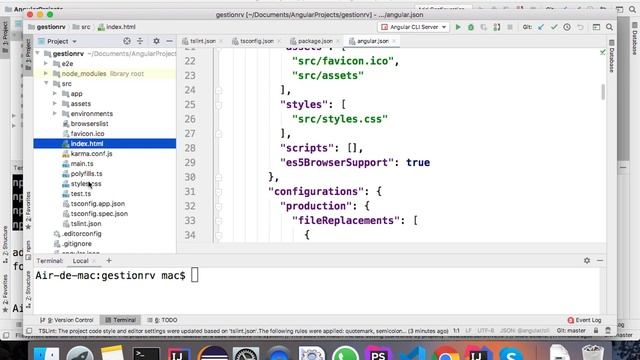Open WhatsApp from the Dock
This screenshot has width=640, height=360.
pyautogui.click(x=345, y=353)
